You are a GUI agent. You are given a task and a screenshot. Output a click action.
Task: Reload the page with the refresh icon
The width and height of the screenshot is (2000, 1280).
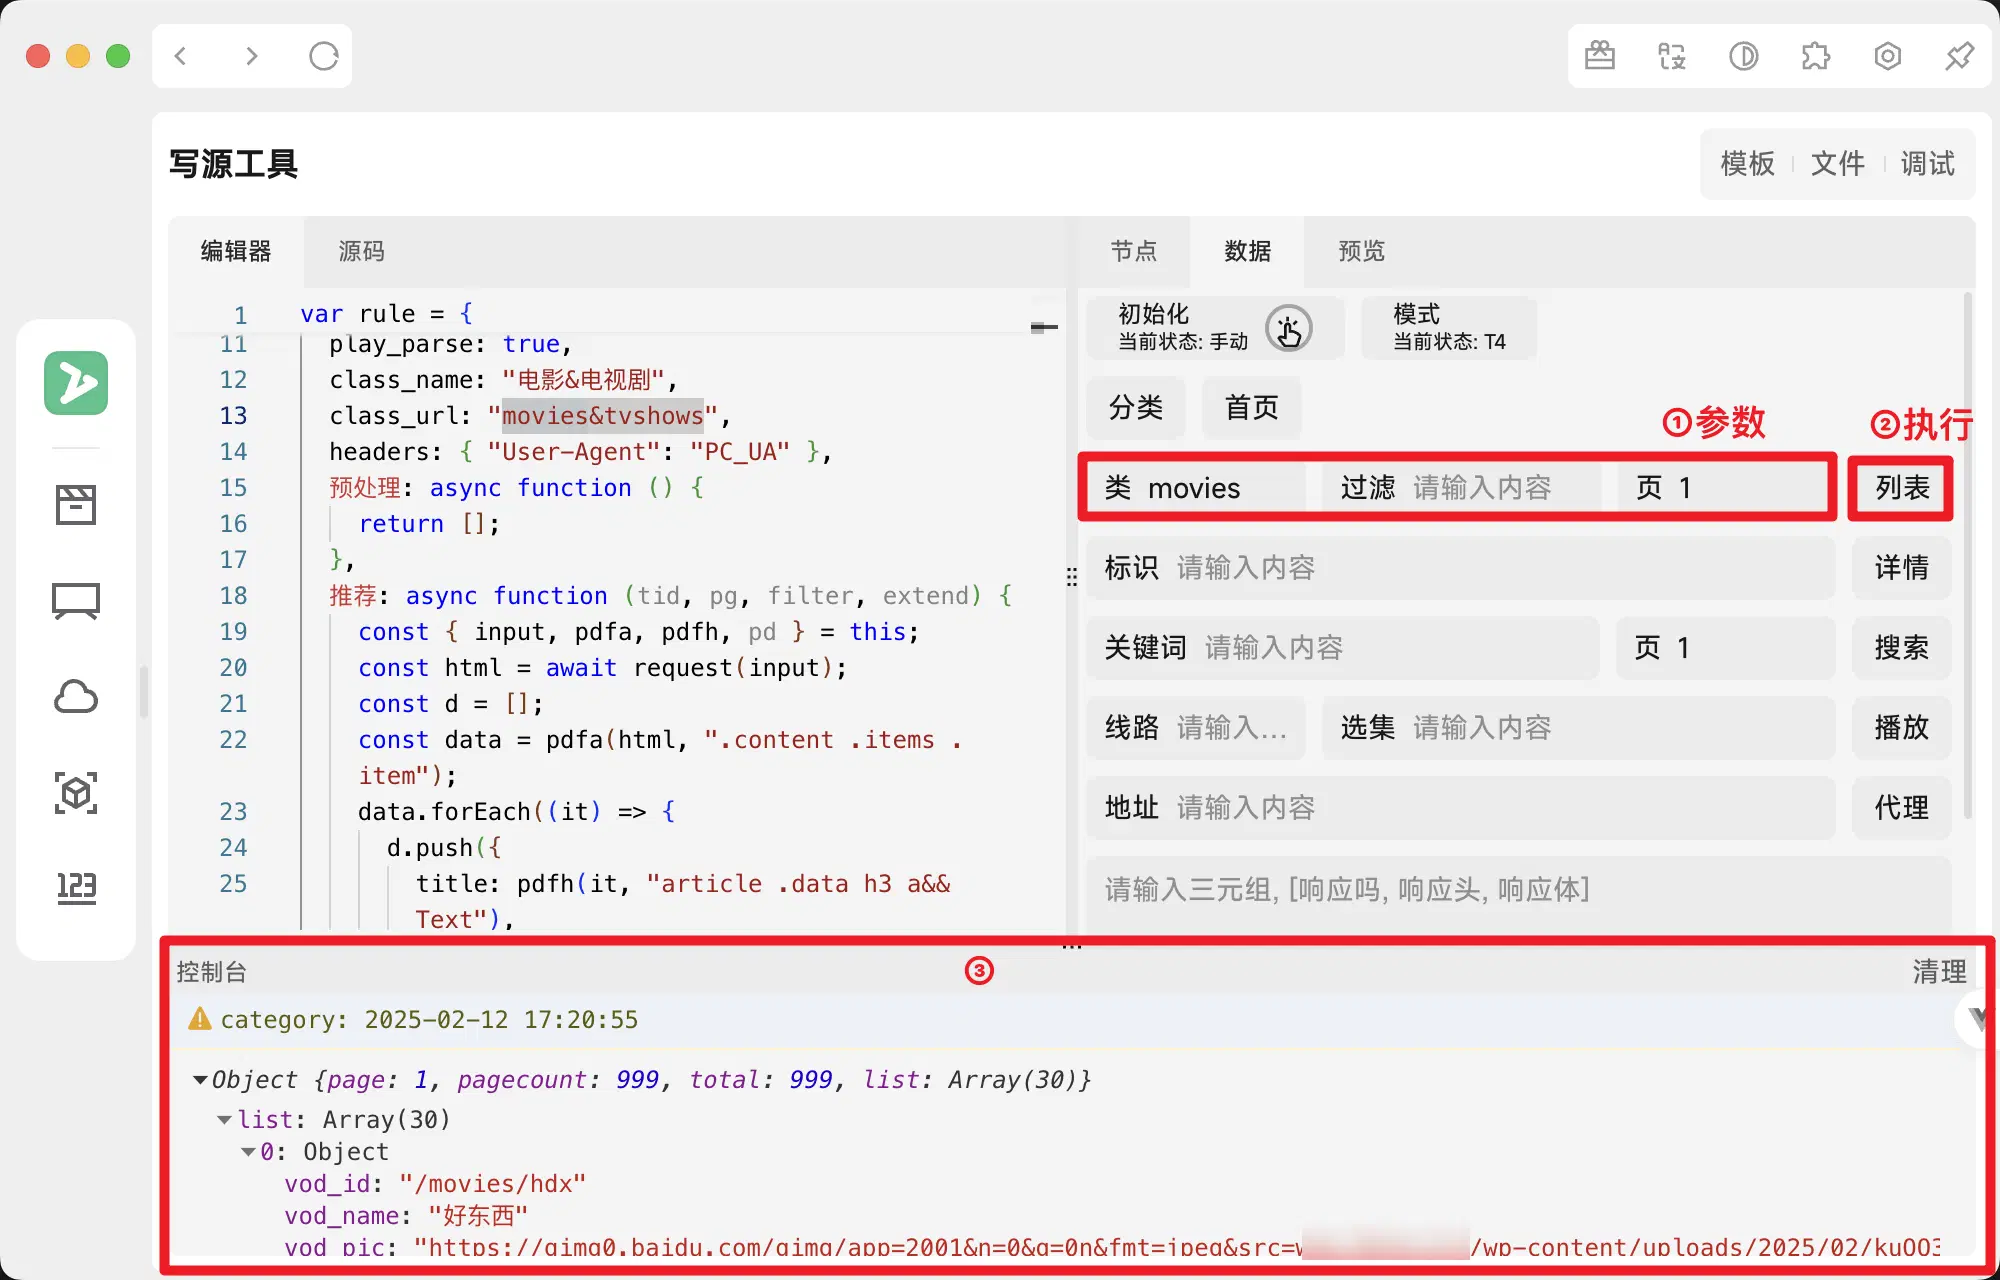point(324,56)
